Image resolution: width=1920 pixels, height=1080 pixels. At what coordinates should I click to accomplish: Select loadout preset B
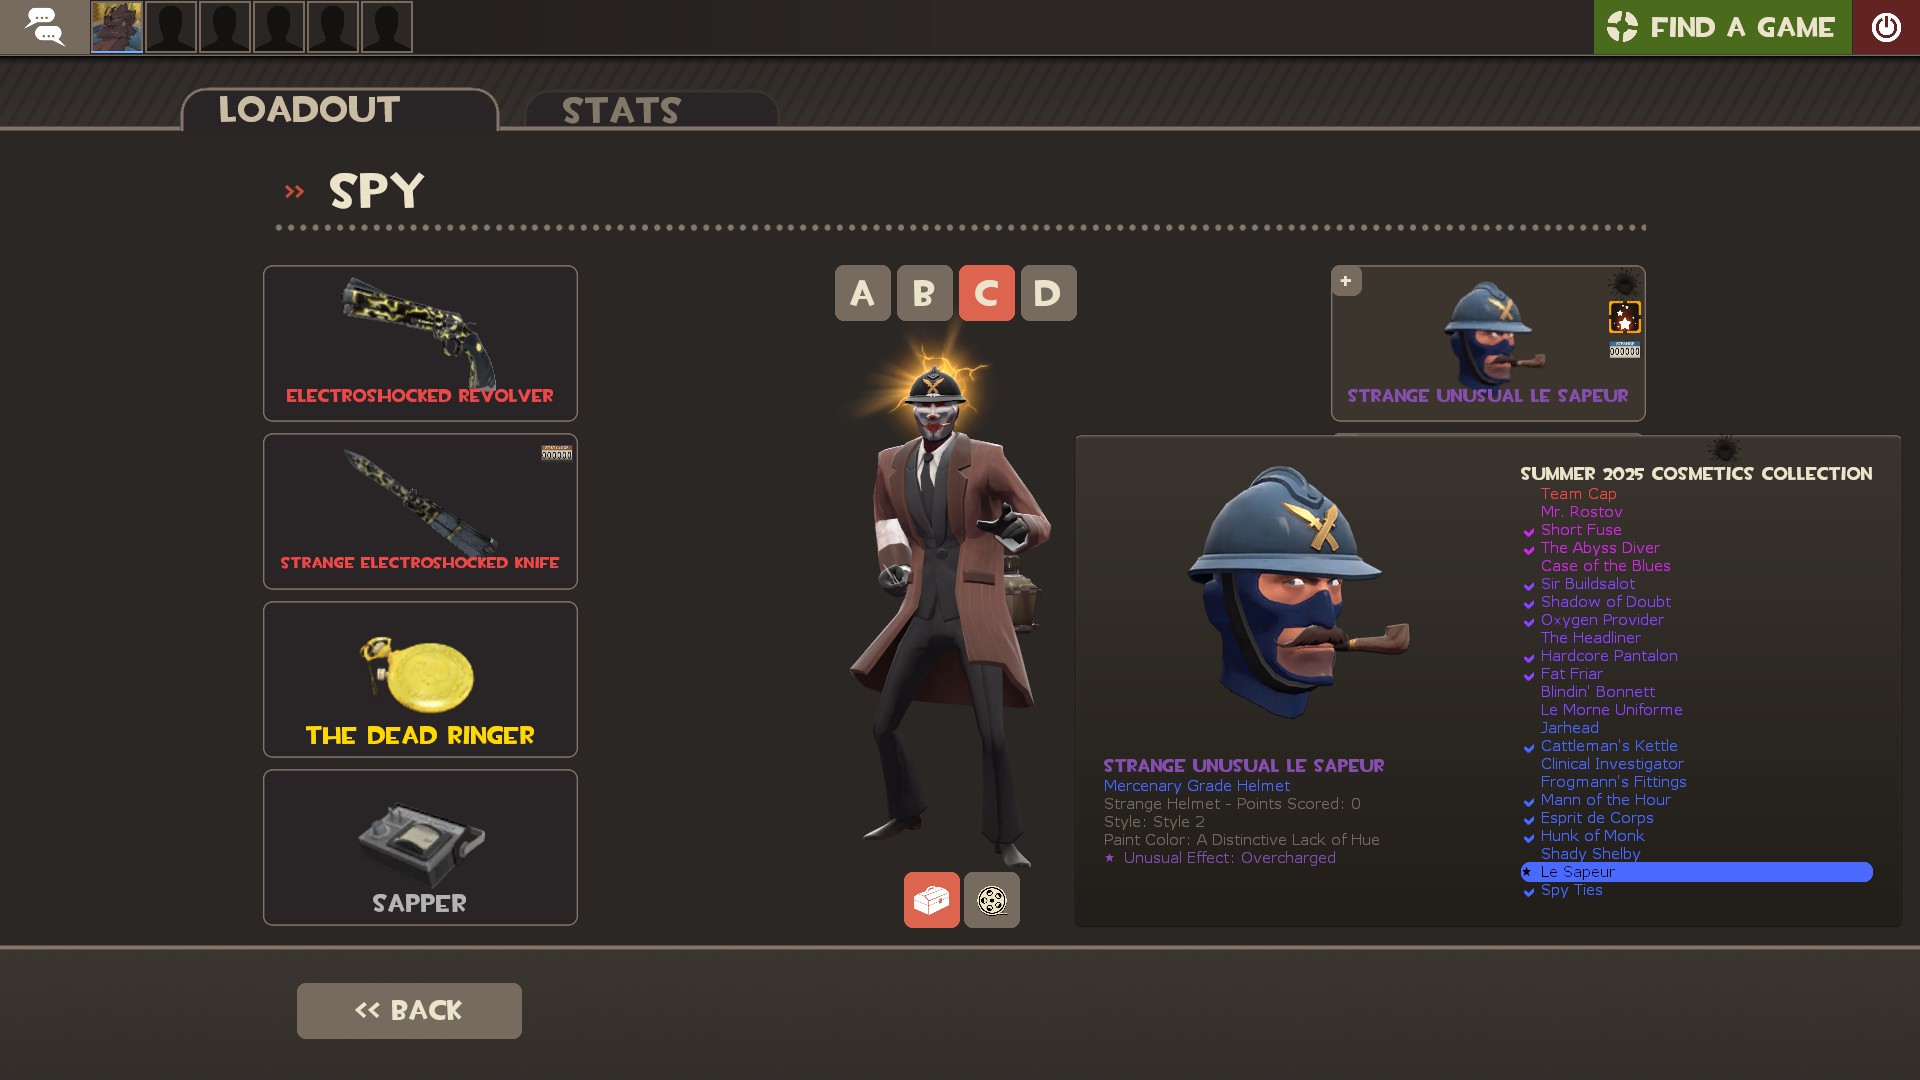pyautogui.click(x=924, y=293)
